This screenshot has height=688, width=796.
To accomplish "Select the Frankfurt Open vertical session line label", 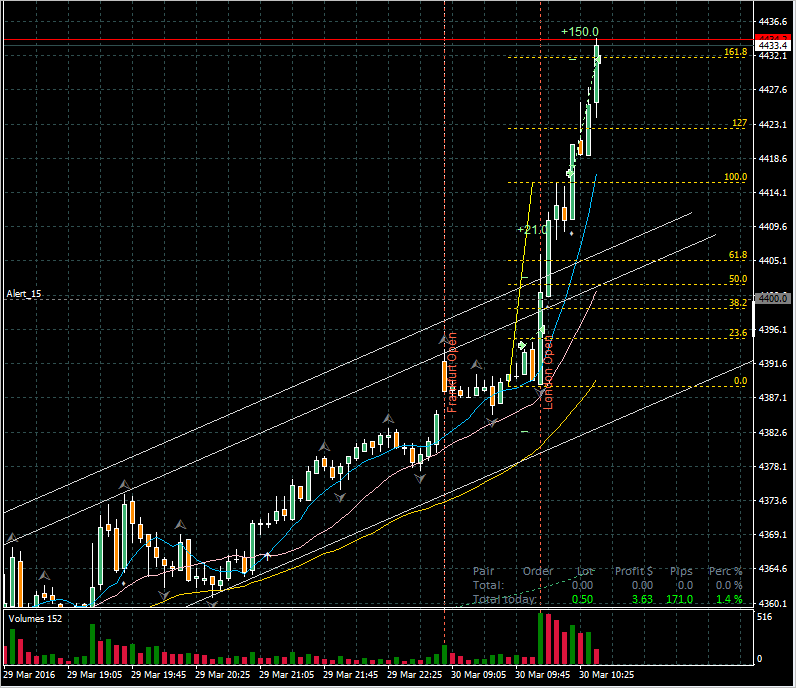I will point(451,371).
